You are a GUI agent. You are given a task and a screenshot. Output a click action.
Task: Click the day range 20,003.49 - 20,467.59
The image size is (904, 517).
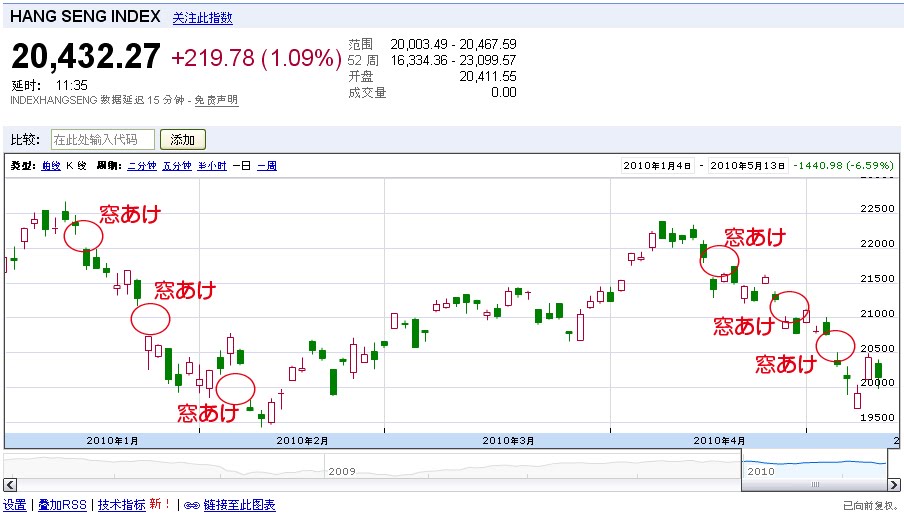point(453,44)
